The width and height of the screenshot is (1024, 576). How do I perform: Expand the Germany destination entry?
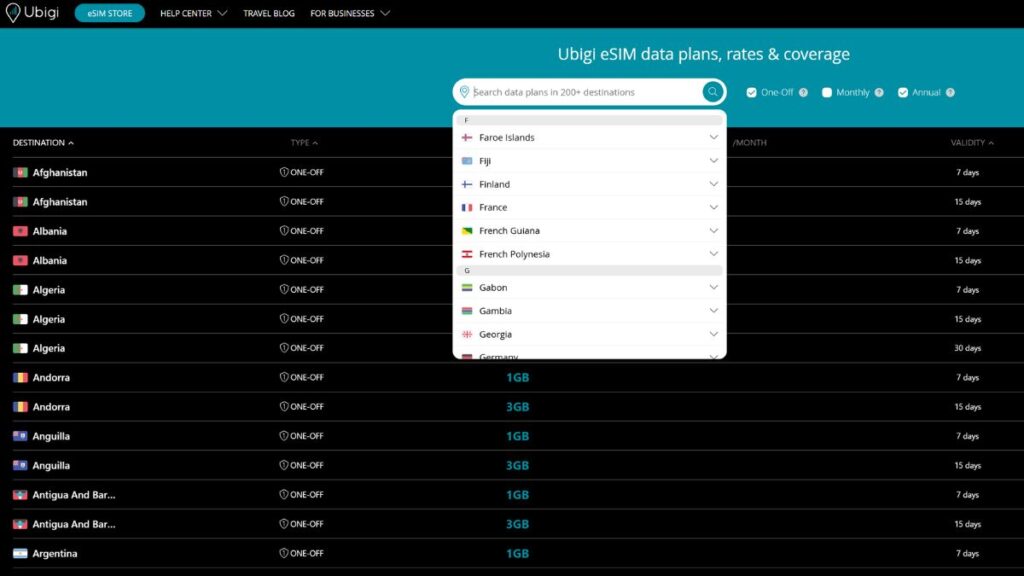(x=715, y=356)
